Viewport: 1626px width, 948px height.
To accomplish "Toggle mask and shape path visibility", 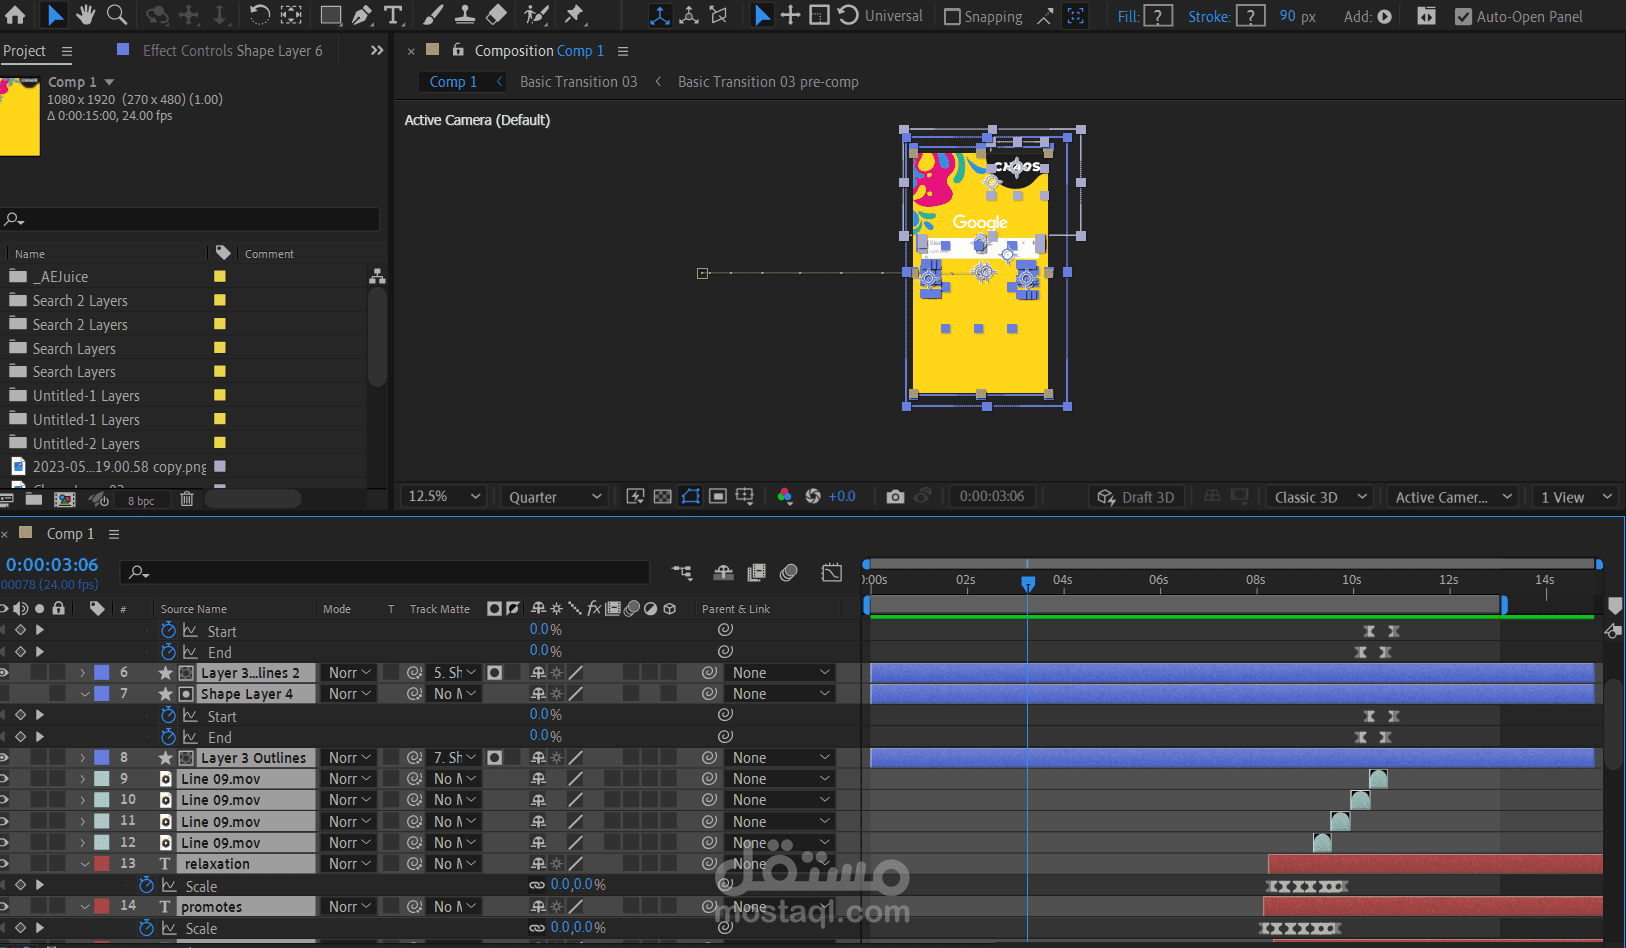I will pyautogui.click(x=690, y=496).
